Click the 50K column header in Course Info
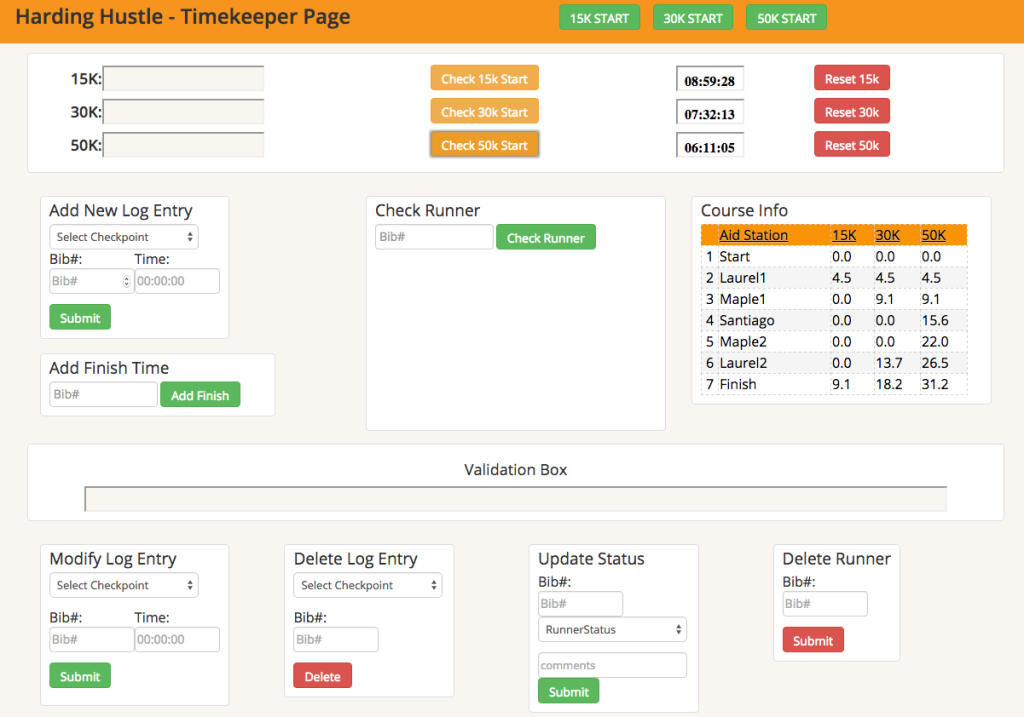Viewport: 1024px width, 717px height. tap(933, 235)
